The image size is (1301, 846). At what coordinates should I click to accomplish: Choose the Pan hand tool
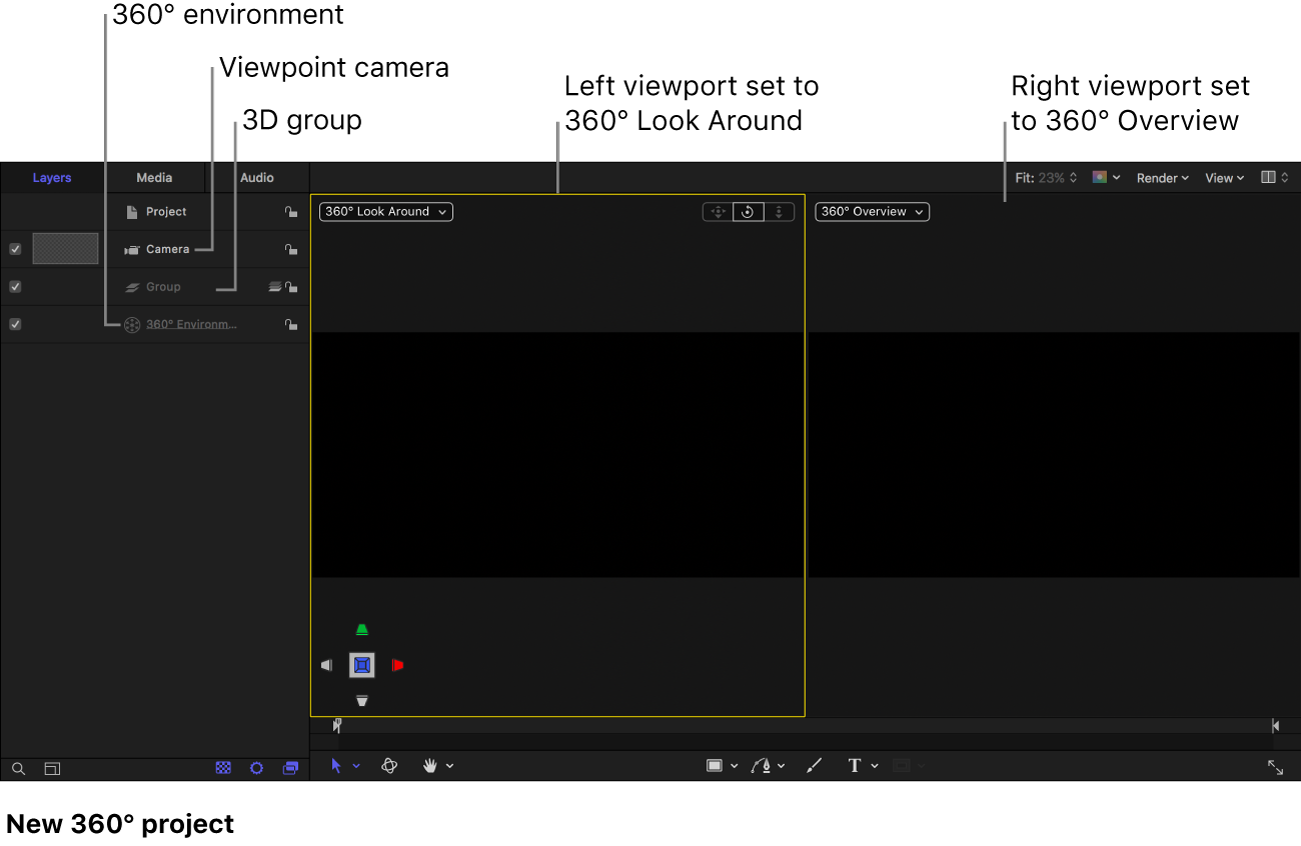point(431,766)
